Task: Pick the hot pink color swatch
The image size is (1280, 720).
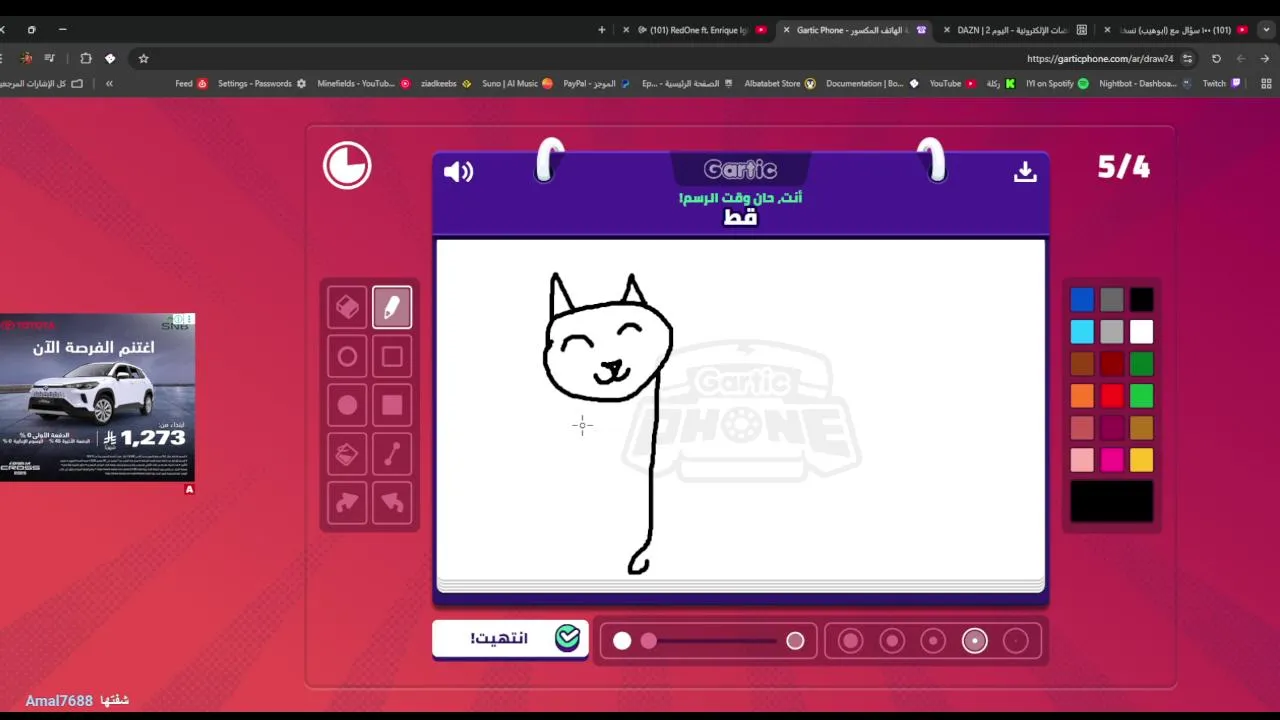Action: [x=1112, y=460]
